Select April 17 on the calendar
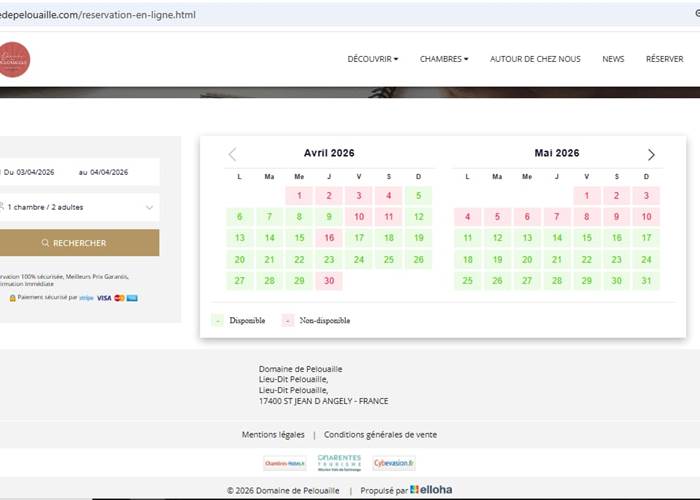Viewport: 700px width, 500px height. pyautogui.click(x=359, y=238)
